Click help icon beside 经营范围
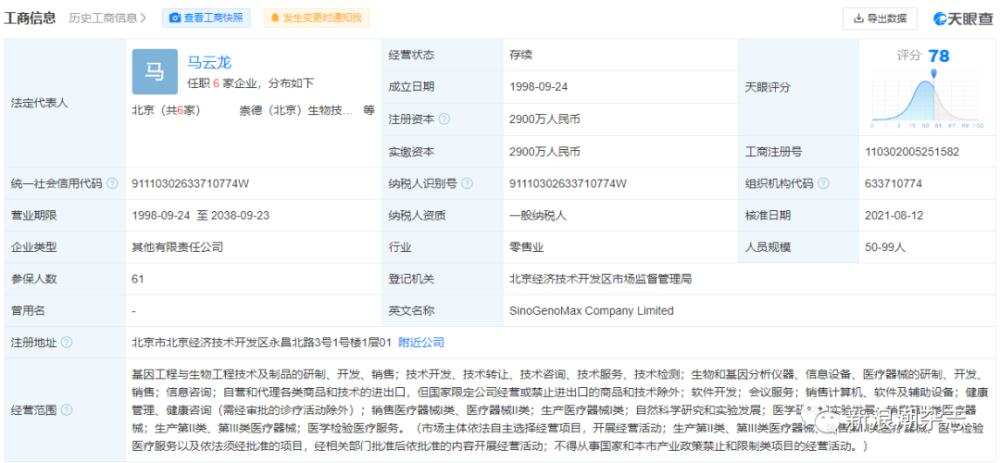 pos(66,409)
